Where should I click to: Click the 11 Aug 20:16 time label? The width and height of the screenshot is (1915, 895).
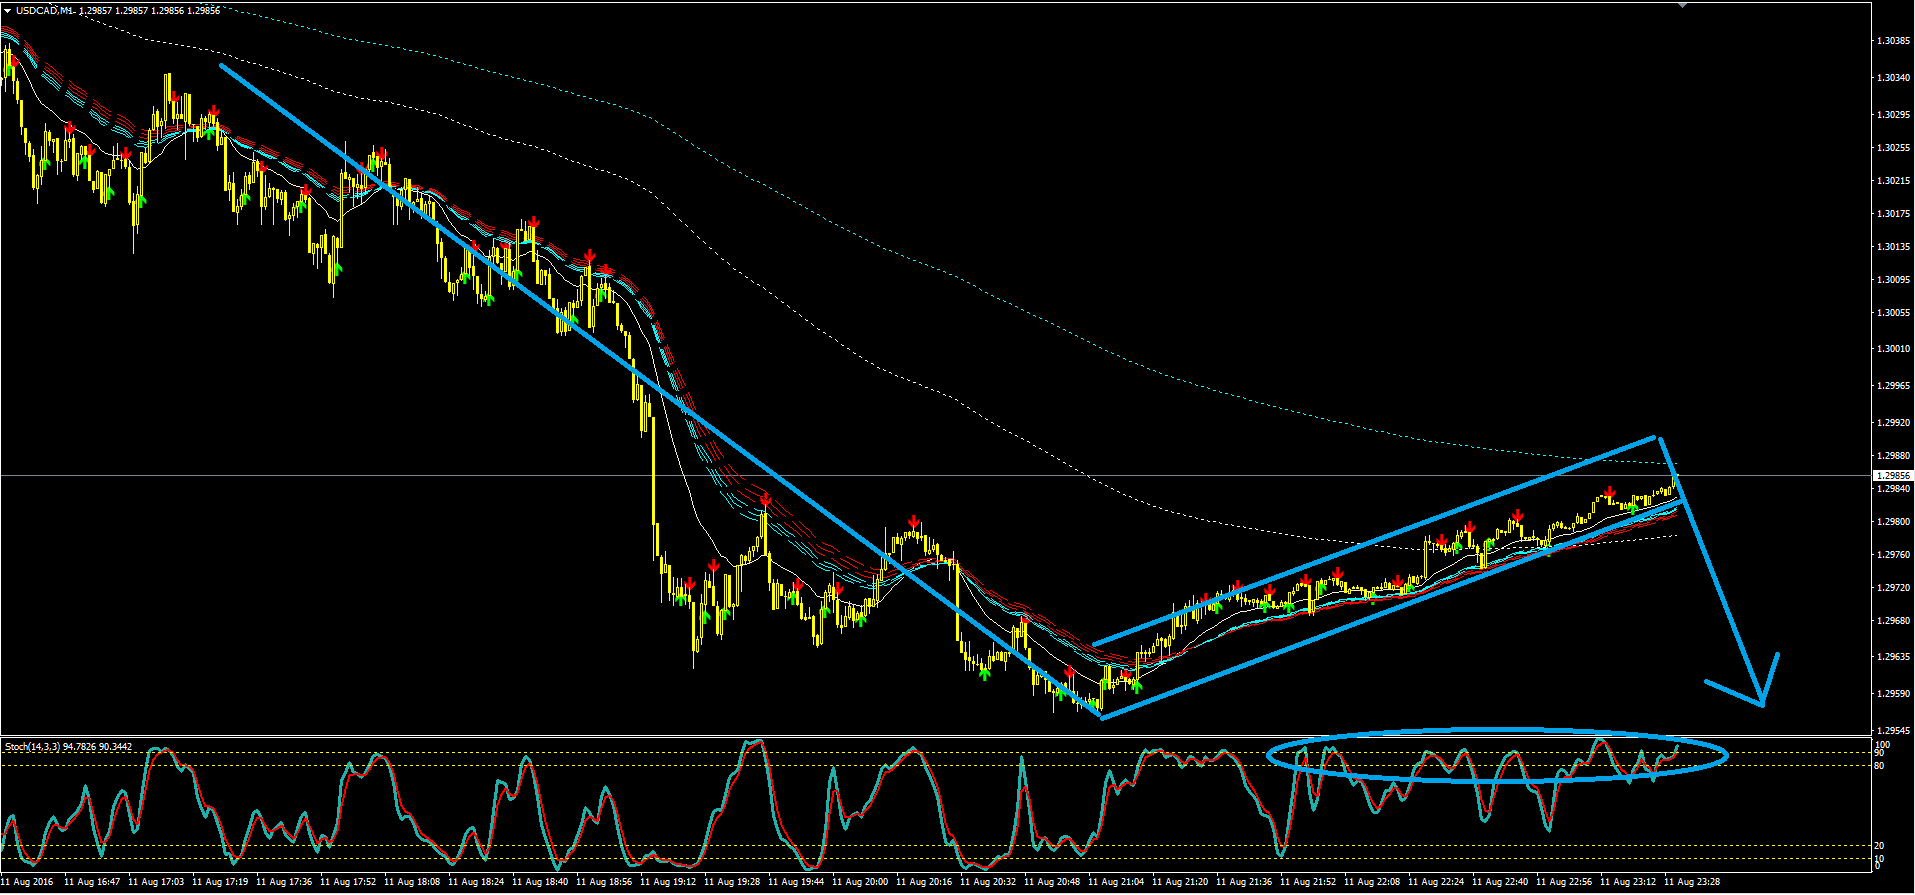click(924, 882)
